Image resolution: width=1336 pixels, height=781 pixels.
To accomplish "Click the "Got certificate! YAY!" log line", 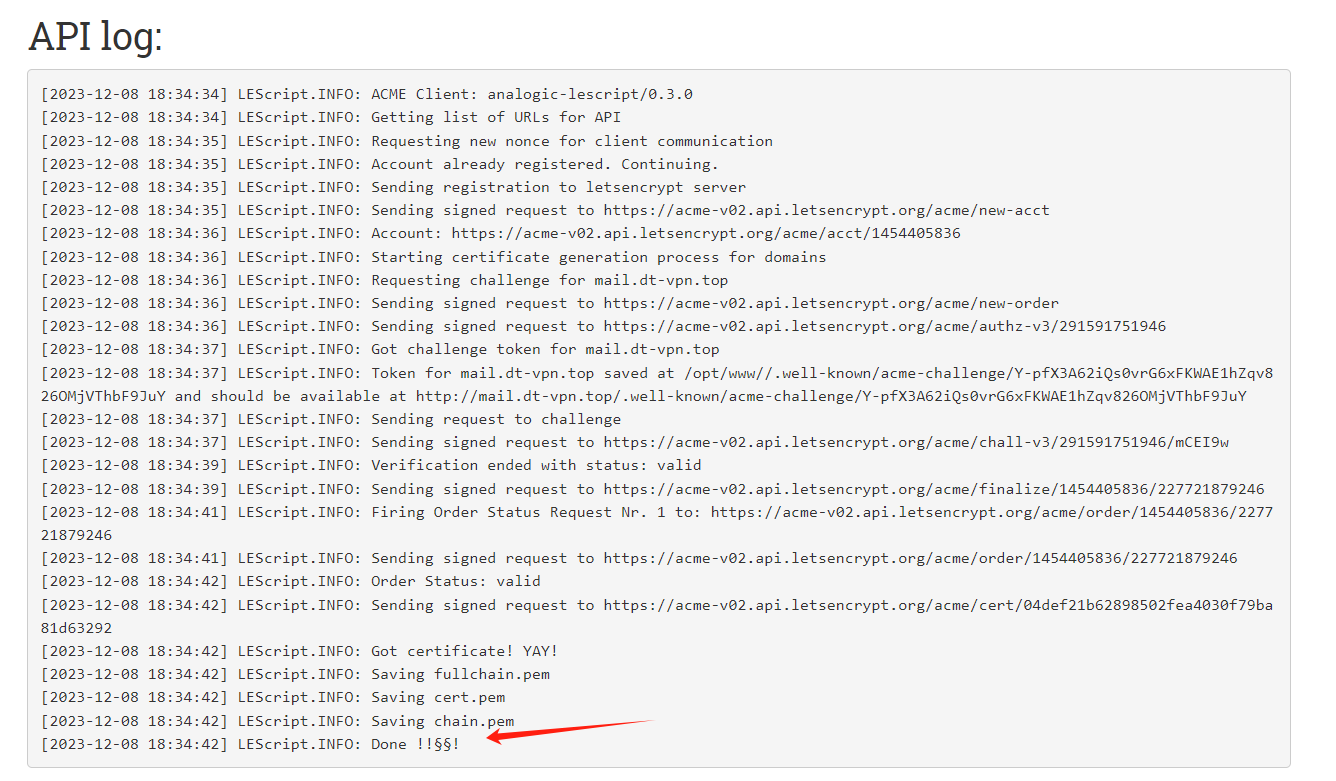I will tap(464, 651).
